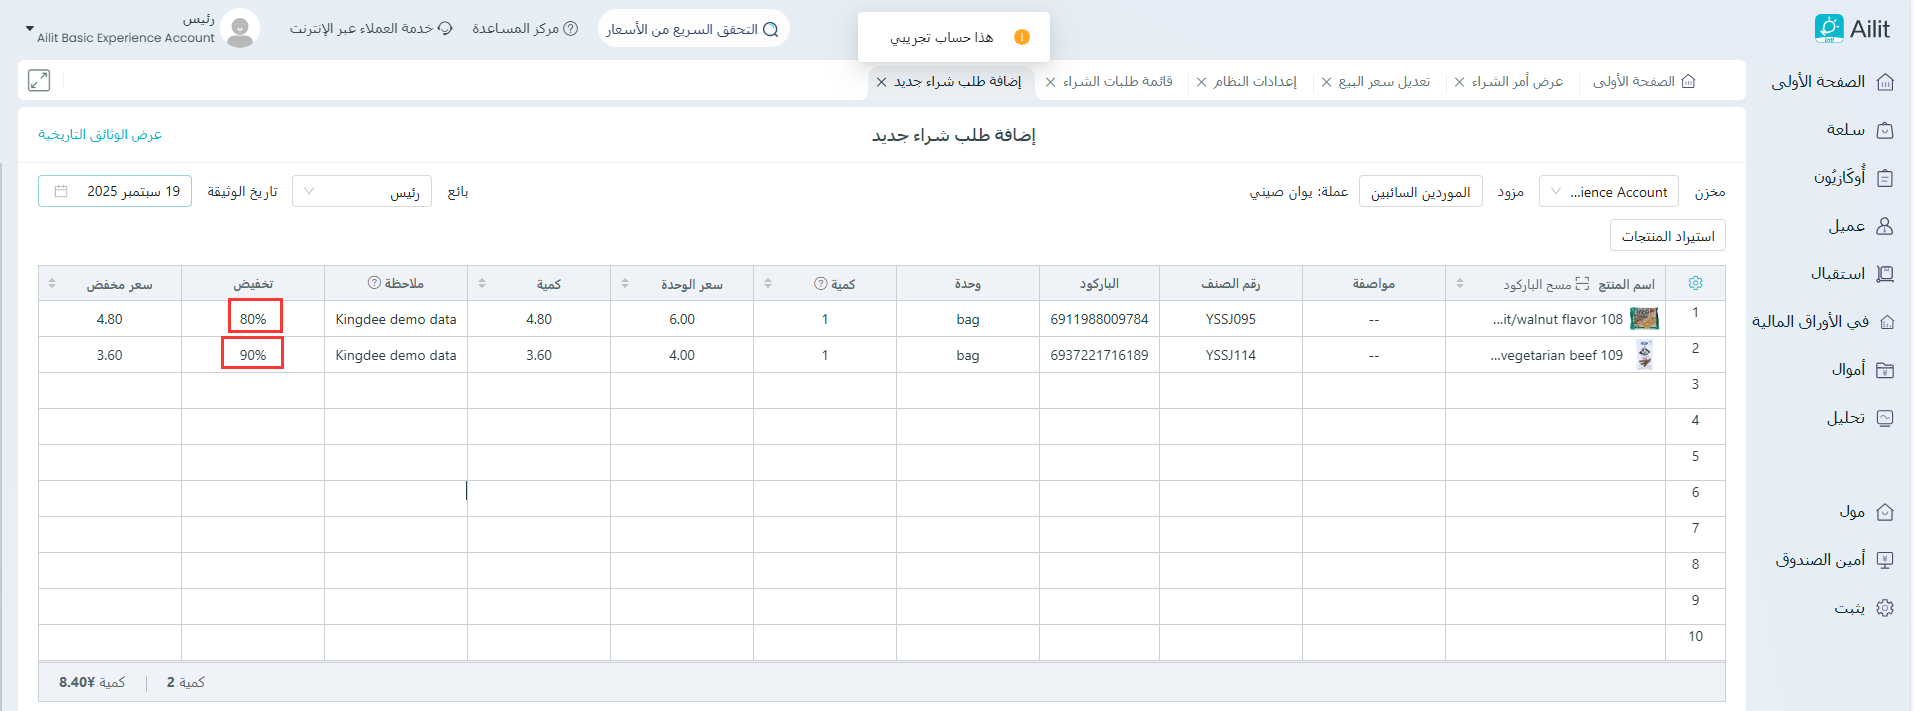Viewport: 1914px width, 711px height.
Task: Click the fullscreen expand icon
Action: click(39, 81)
